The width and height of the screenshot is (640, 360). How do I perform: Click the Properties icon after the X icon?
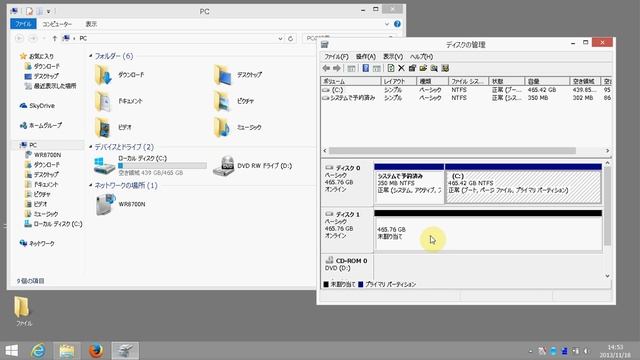[412, 68]
